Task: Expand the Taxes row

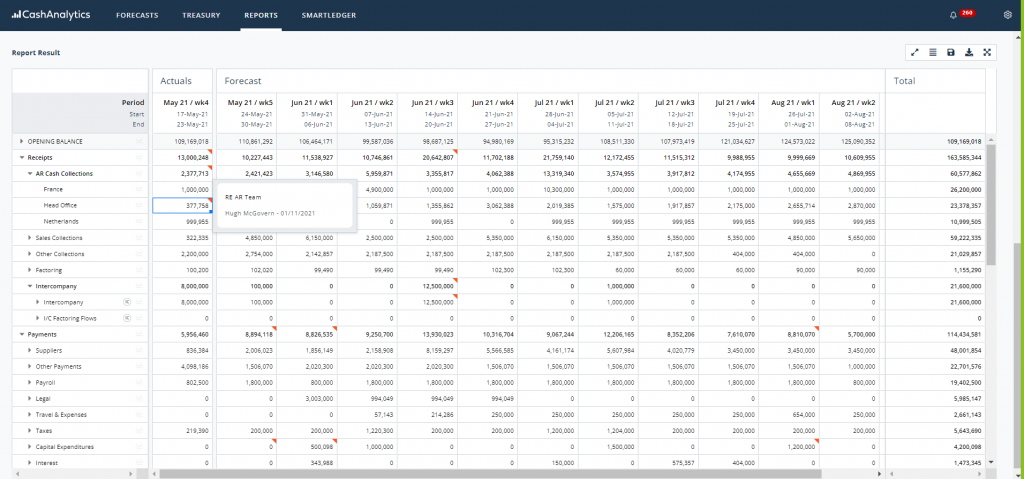Action: pyautogui.click(x=29, y=431)
